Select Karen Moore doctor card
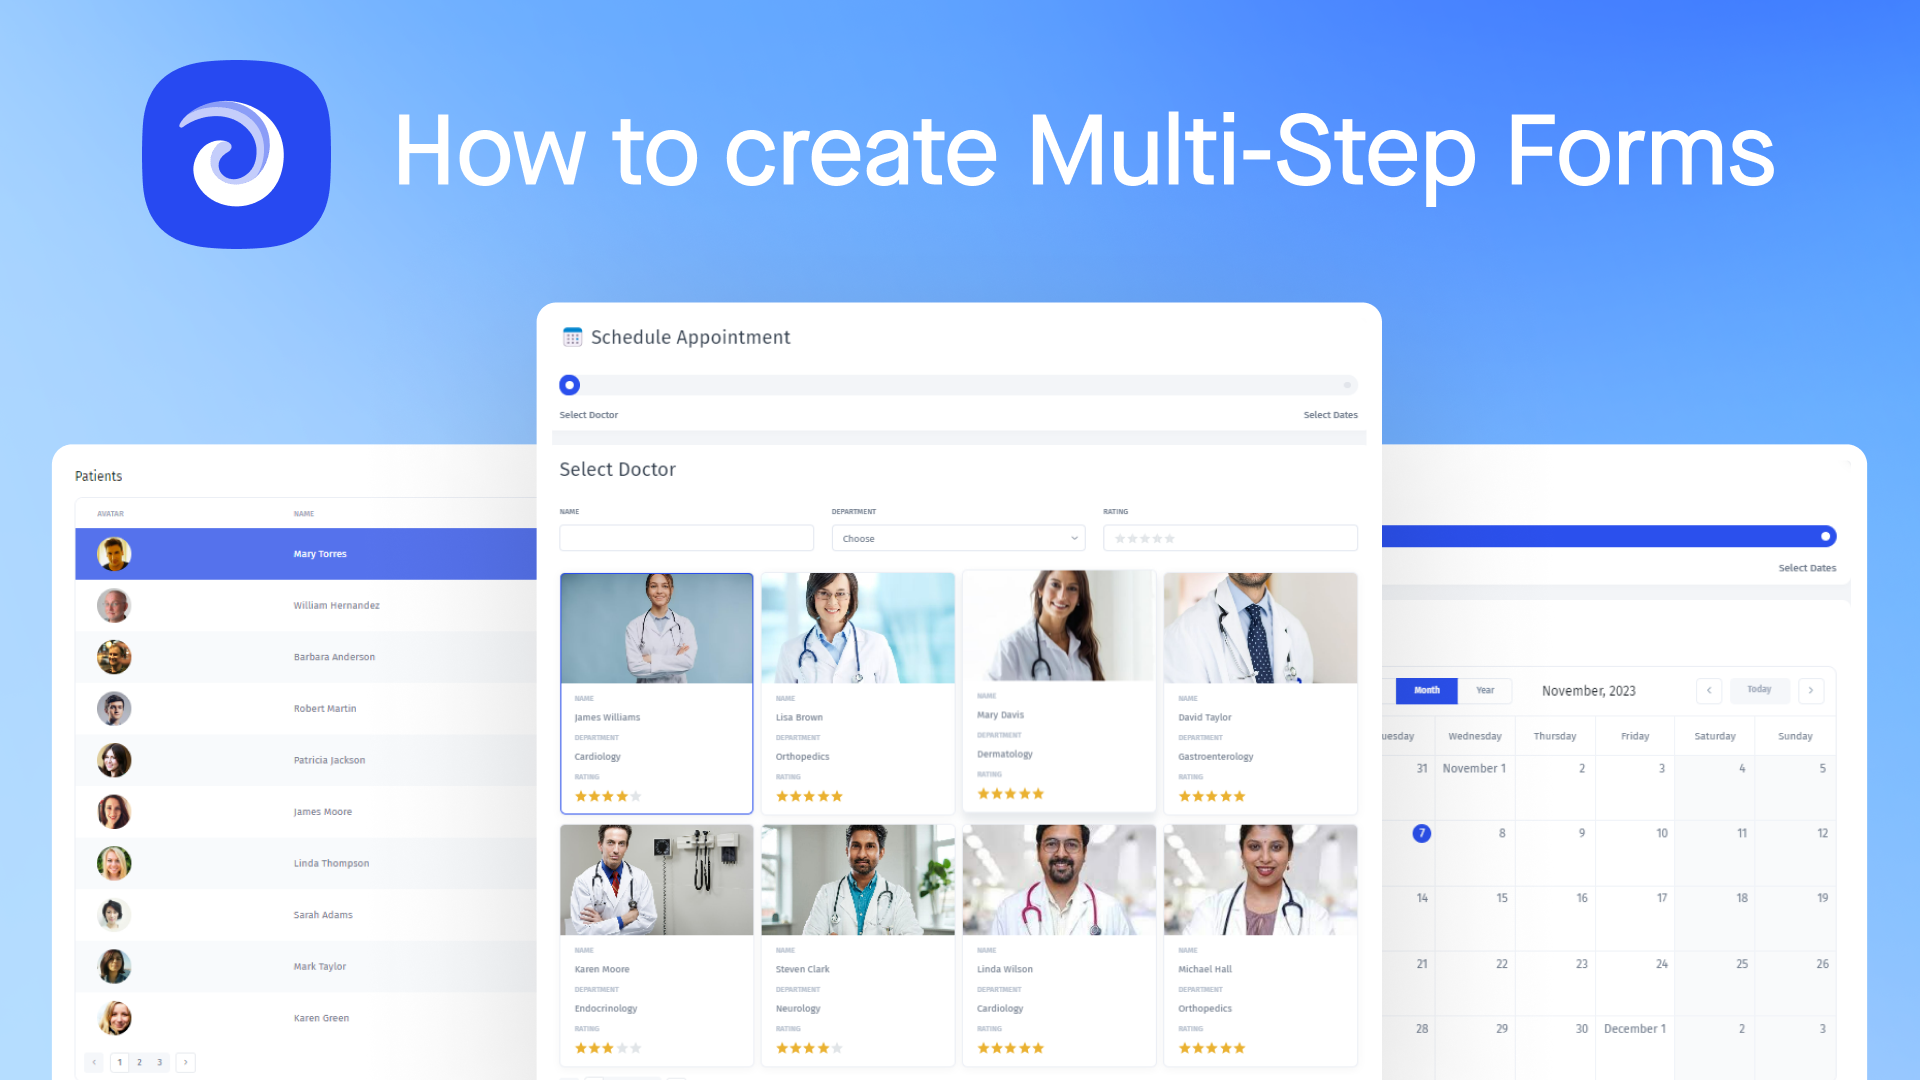 657,943
